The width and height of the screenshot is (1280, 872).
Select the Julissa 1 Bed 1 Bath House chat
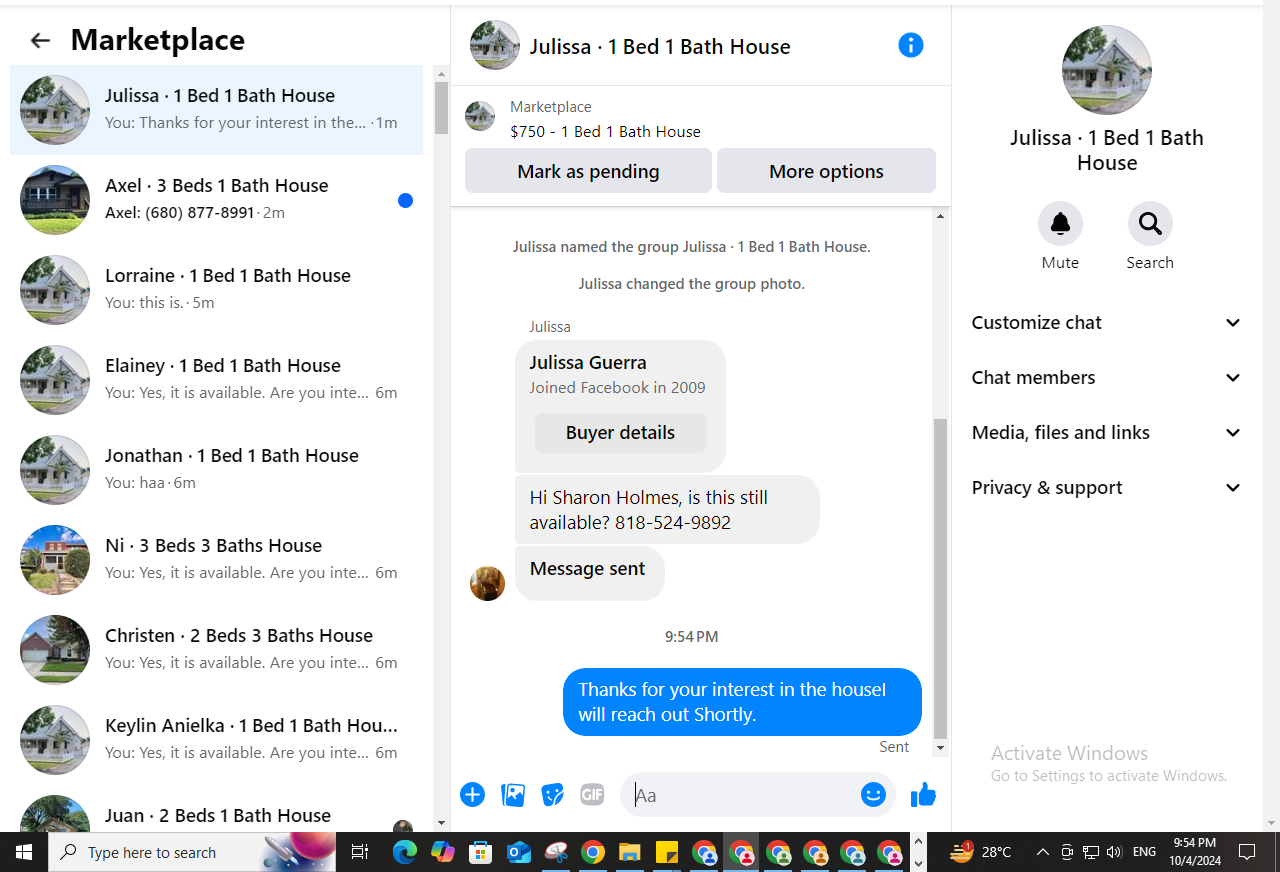pos(216,110)
